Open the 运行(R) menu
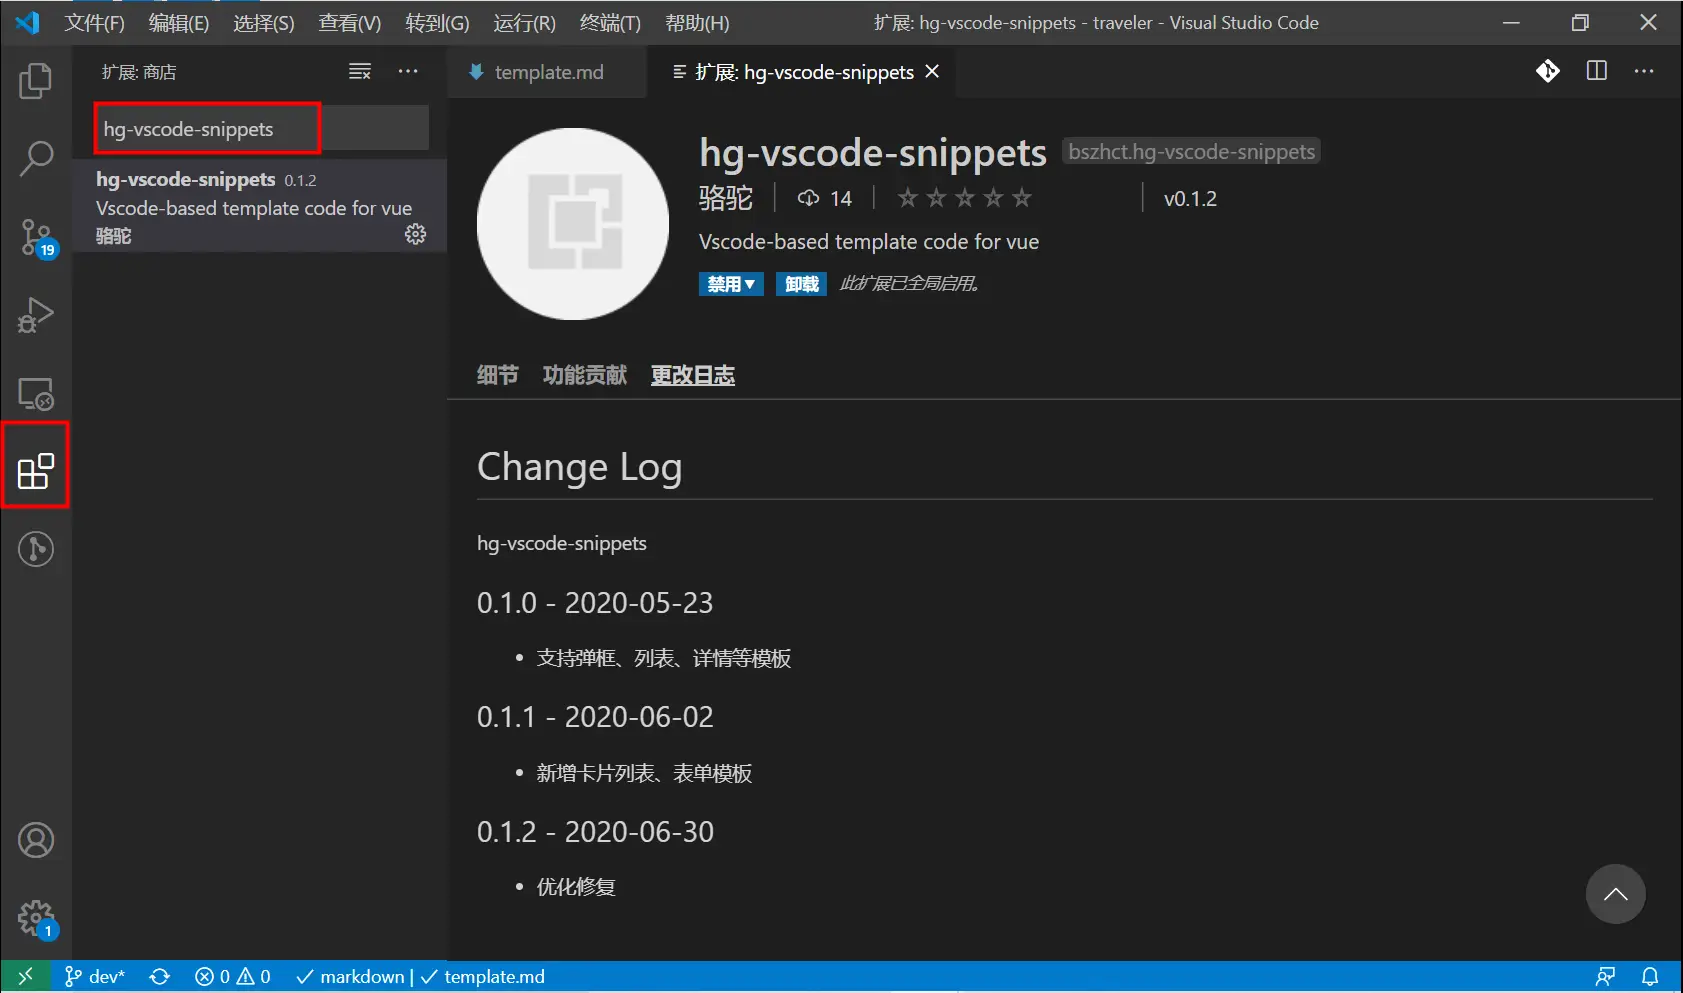Screen dimensions: 1683x993 [524, 23]
